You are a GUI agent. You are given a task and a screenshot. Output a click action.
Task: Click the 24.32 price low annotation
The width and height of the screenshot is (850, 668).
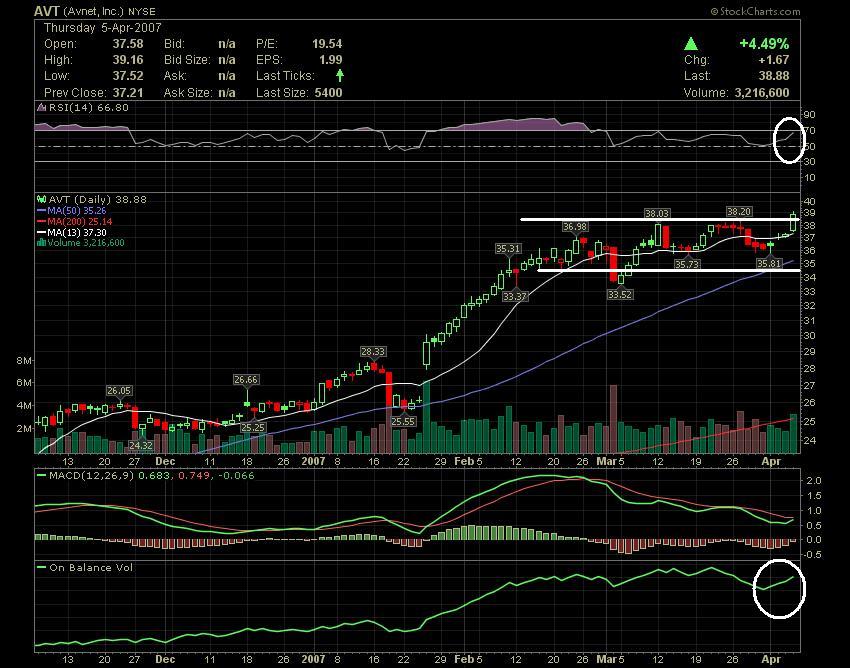pyautogui.click(x=140, y=445)
